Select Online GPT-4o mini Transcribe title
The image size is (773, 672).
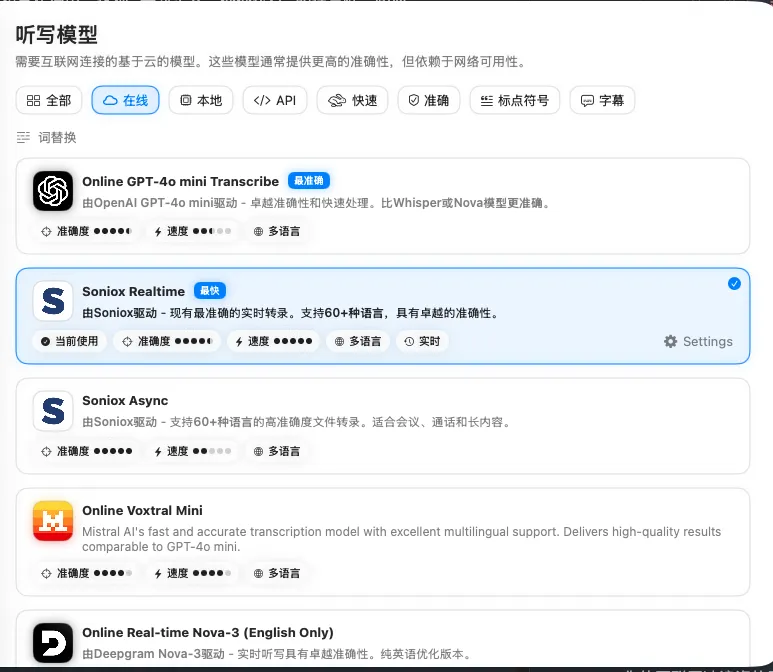click(x=180, y=181)
